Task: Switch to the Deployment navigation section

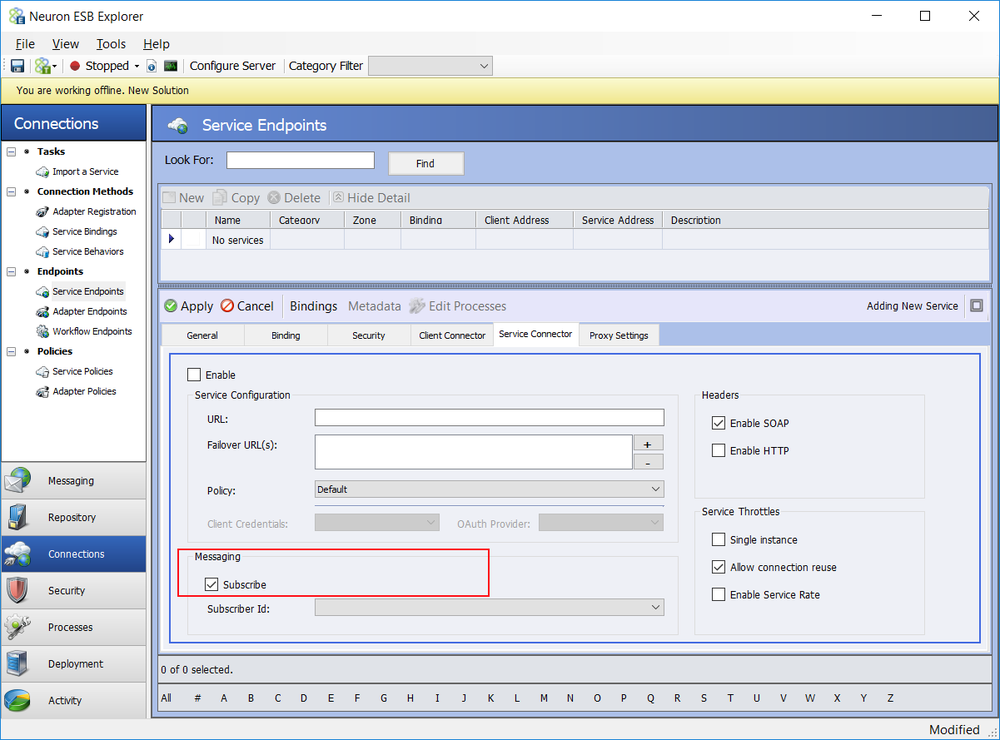Action: 74,663
